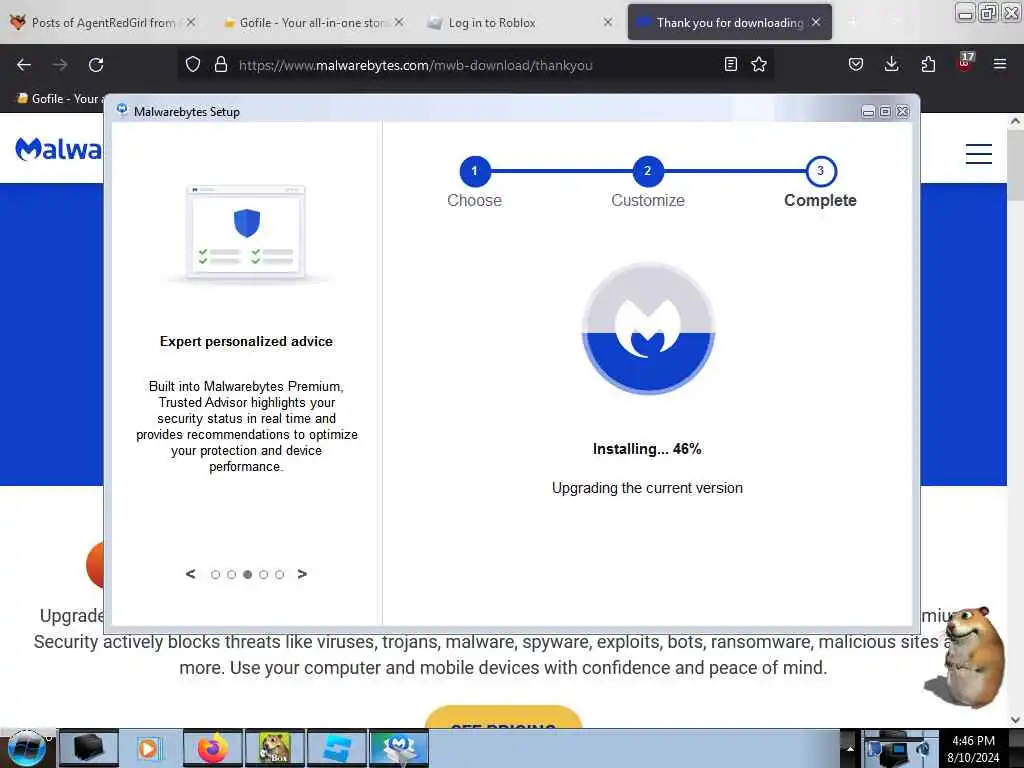
Task: Close the Log in to Roblox tab
Action: pos(607,22)
